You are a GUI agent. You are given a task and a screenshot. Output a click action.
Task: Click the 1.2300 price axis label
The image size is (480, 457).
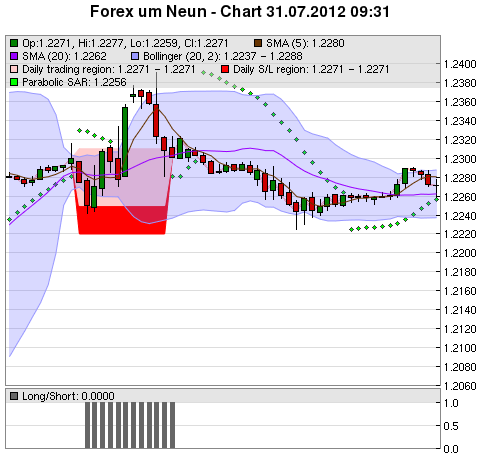460,159
